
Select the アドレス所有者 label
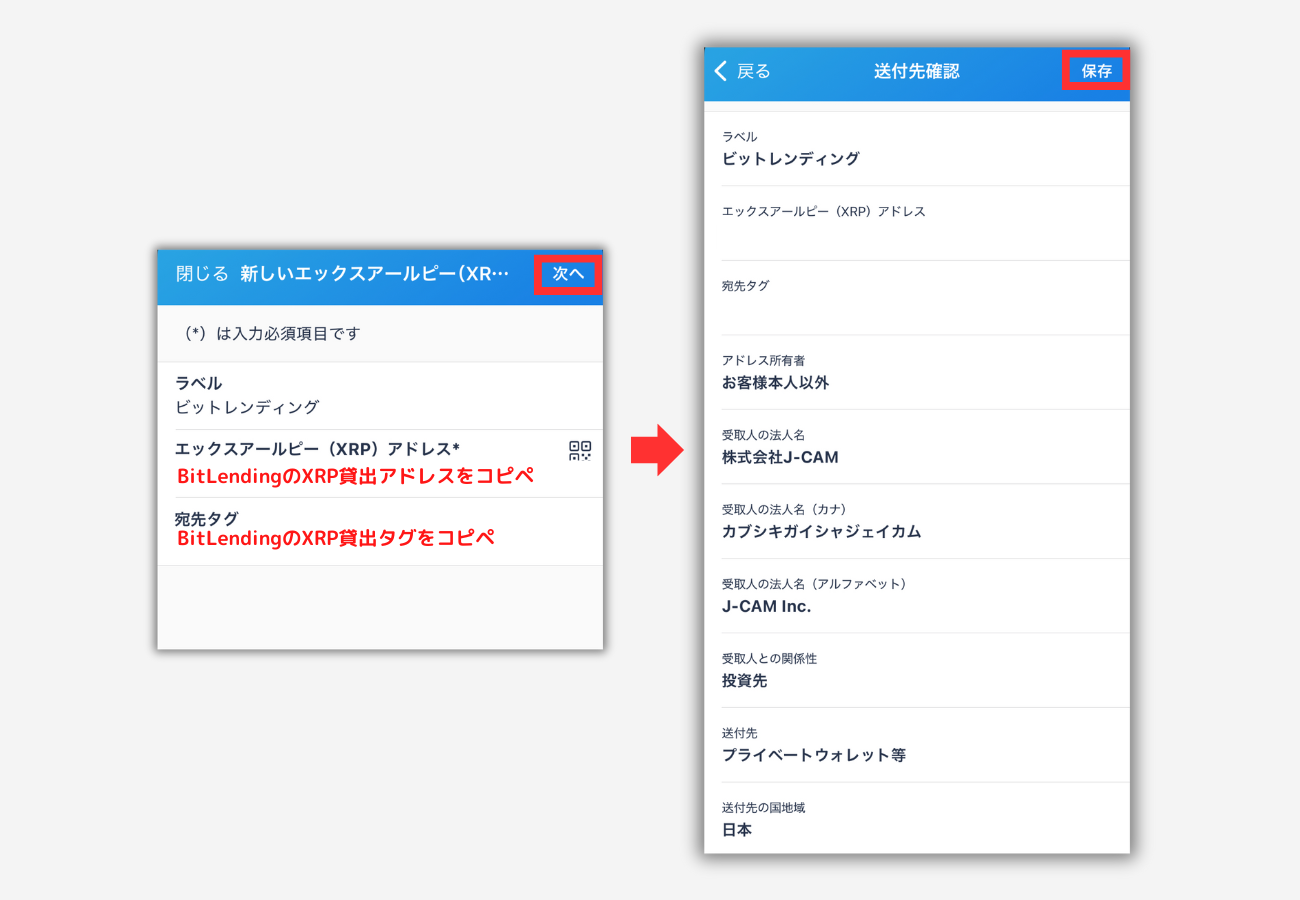click(x=763, y=360)
